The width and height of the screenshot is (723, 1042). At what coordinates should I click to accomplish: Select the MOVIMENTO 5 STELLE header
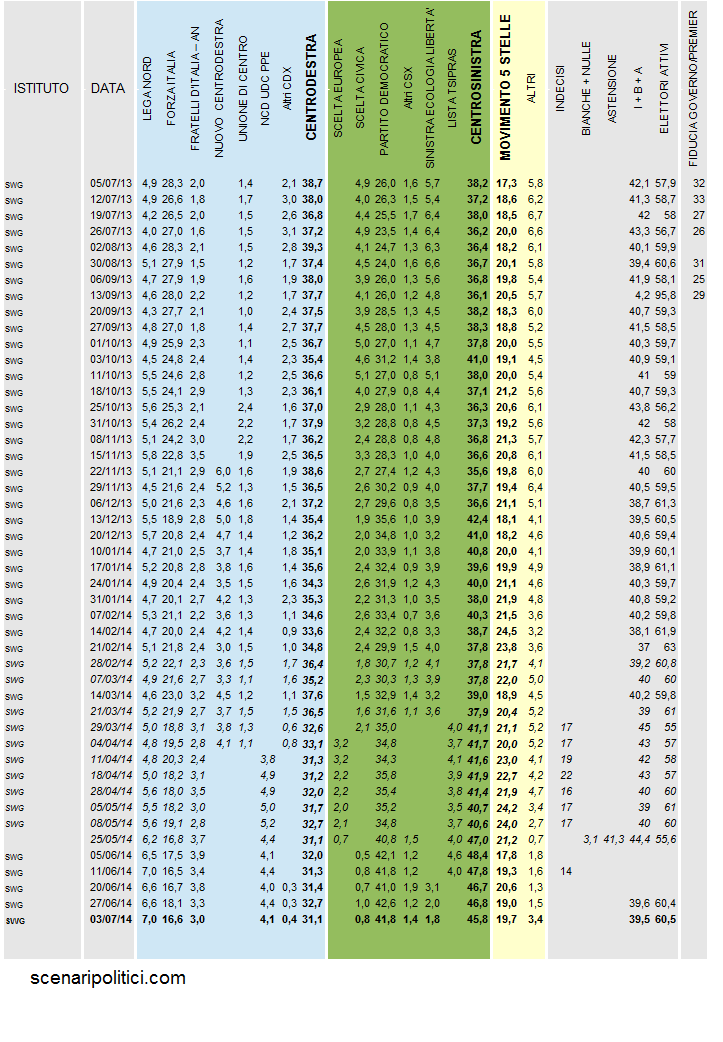tap(506, 88)
